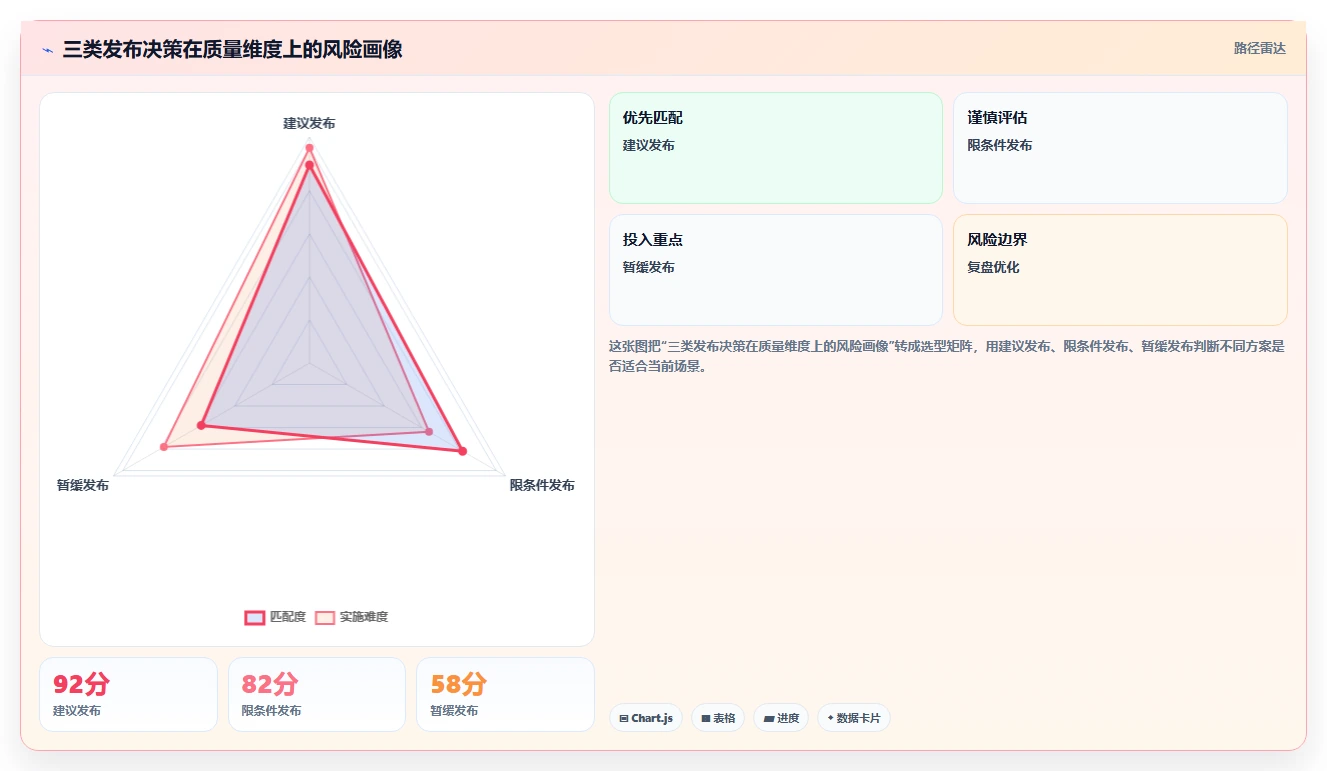Viewport: 1327px width, 771px height.
Task: Select the 进度 tag
Action: (781, 718)
